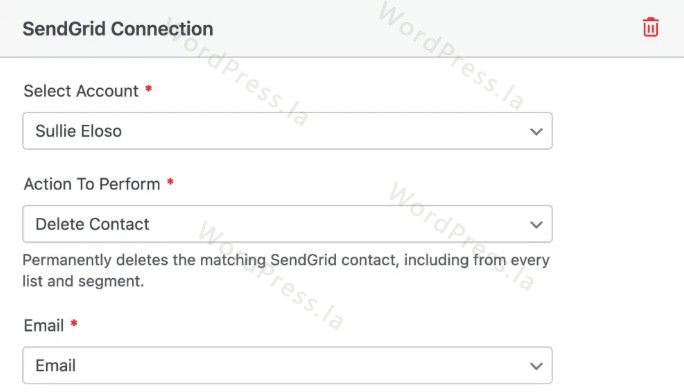Click empty area of the connection header bar

428,28
